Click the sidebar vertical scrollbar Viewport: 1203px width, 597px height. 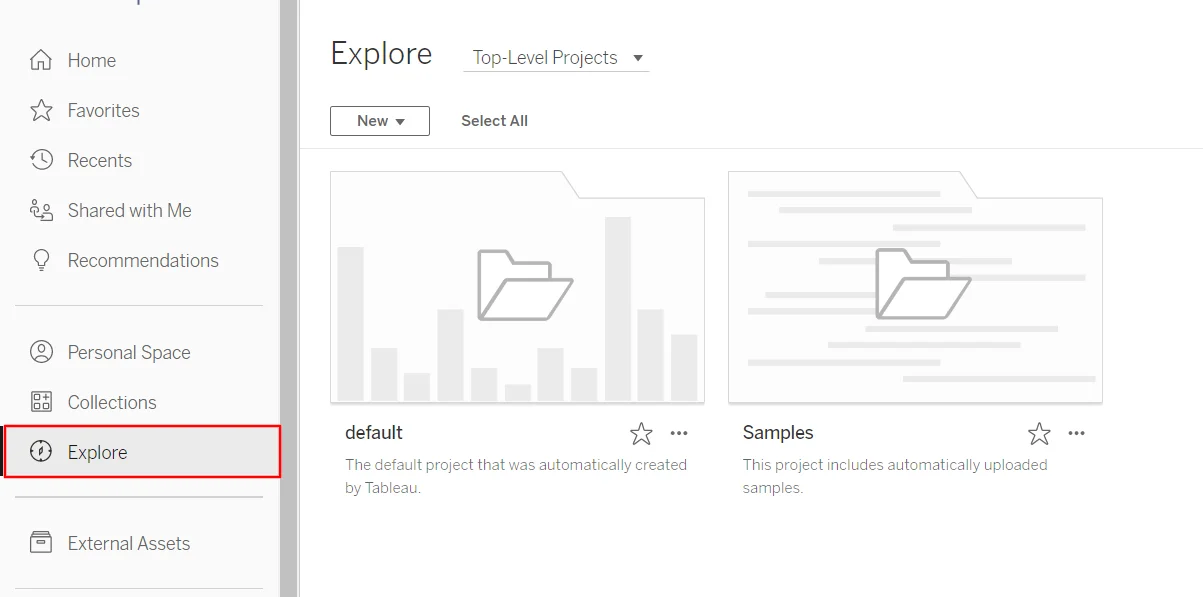(x=288, y=298)
